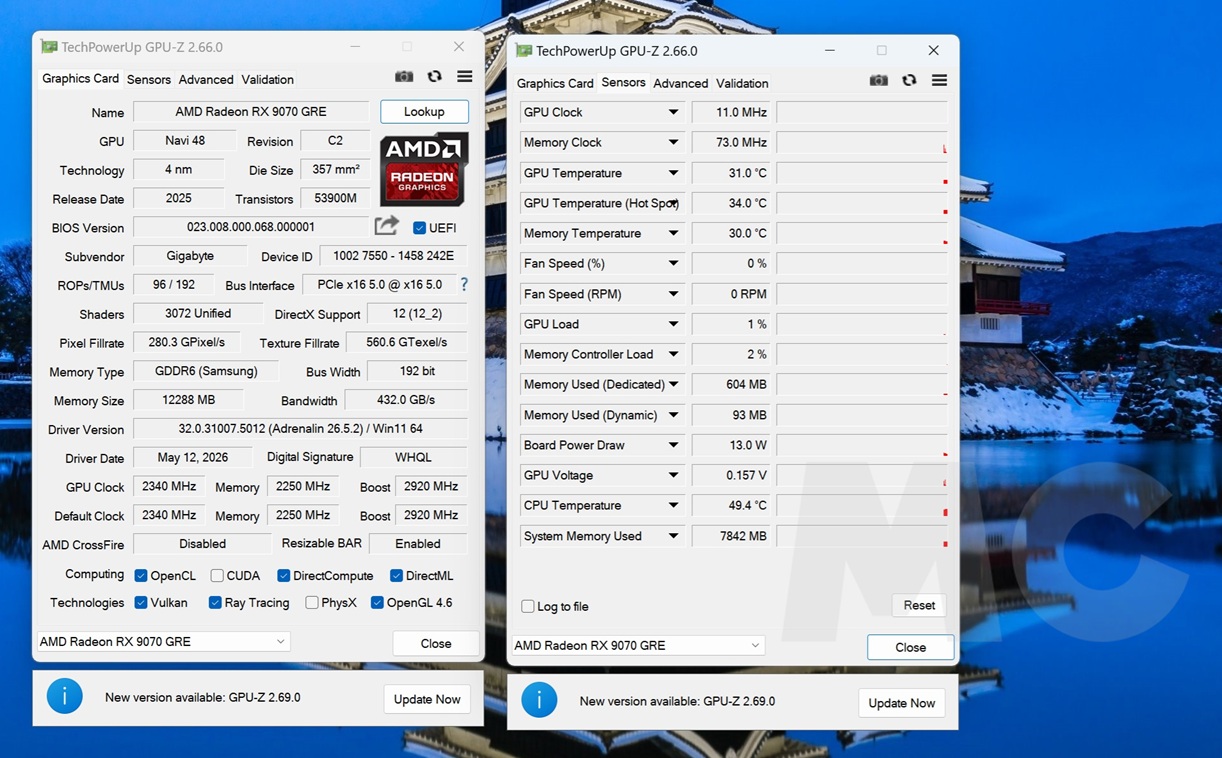Open Board Power Draw sensor dropdown
The width and height of the screenshot is (1222, 758).
click(x=673, y=445)
